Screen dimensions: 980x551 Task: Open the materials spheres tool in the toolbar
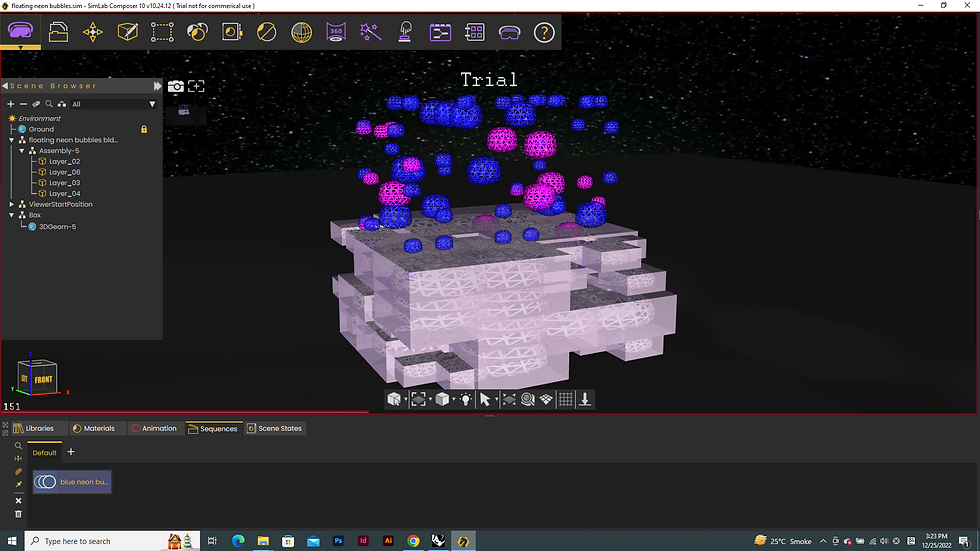(x=197, y=32)
